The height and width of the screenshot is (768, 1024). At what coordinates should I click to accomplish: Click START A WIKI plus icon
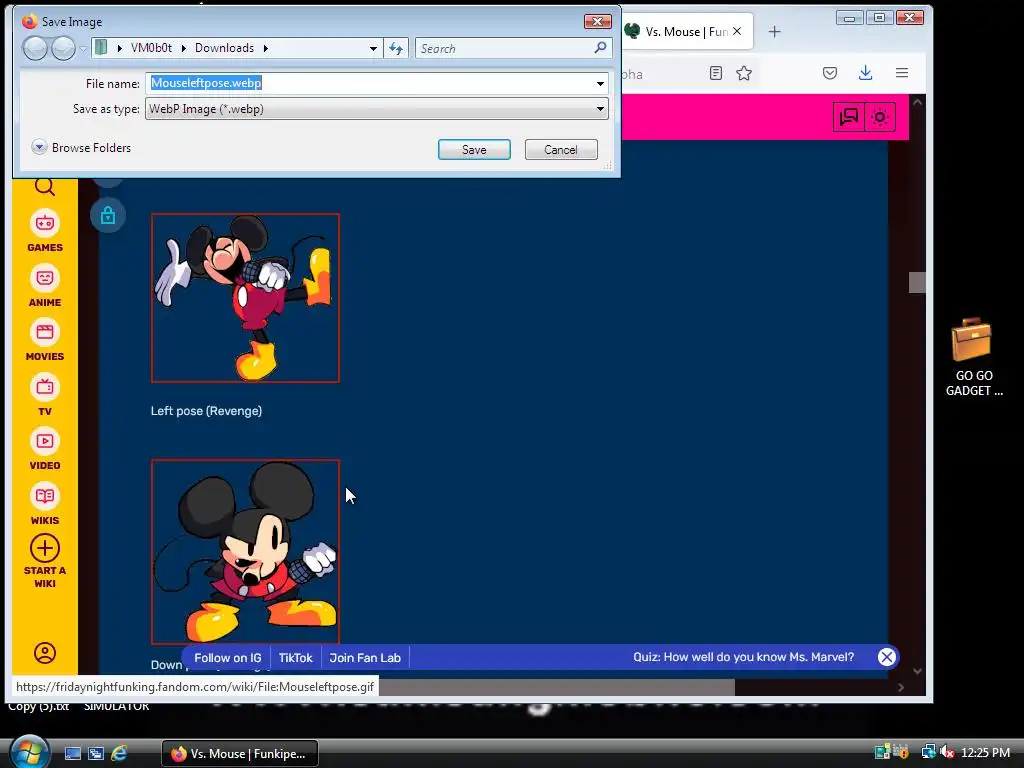[44, 548]
